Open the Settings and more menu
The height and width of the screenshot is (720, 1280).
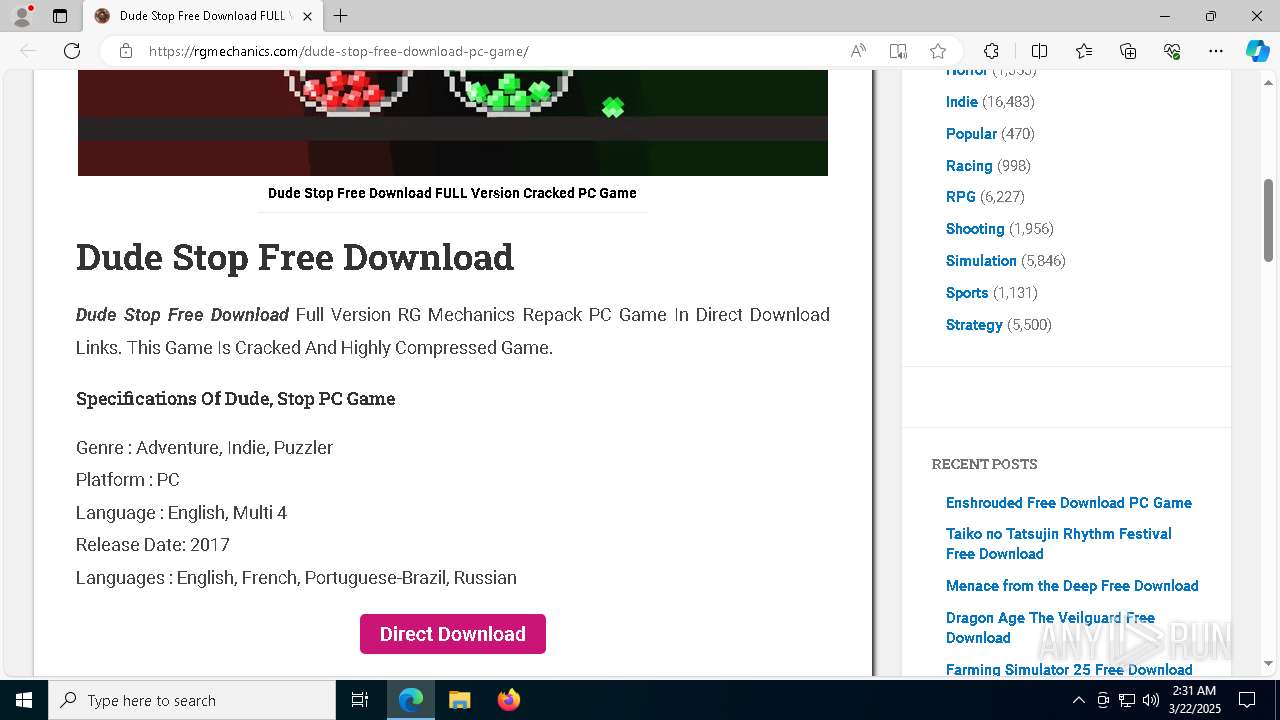(x=1216, y=51)
